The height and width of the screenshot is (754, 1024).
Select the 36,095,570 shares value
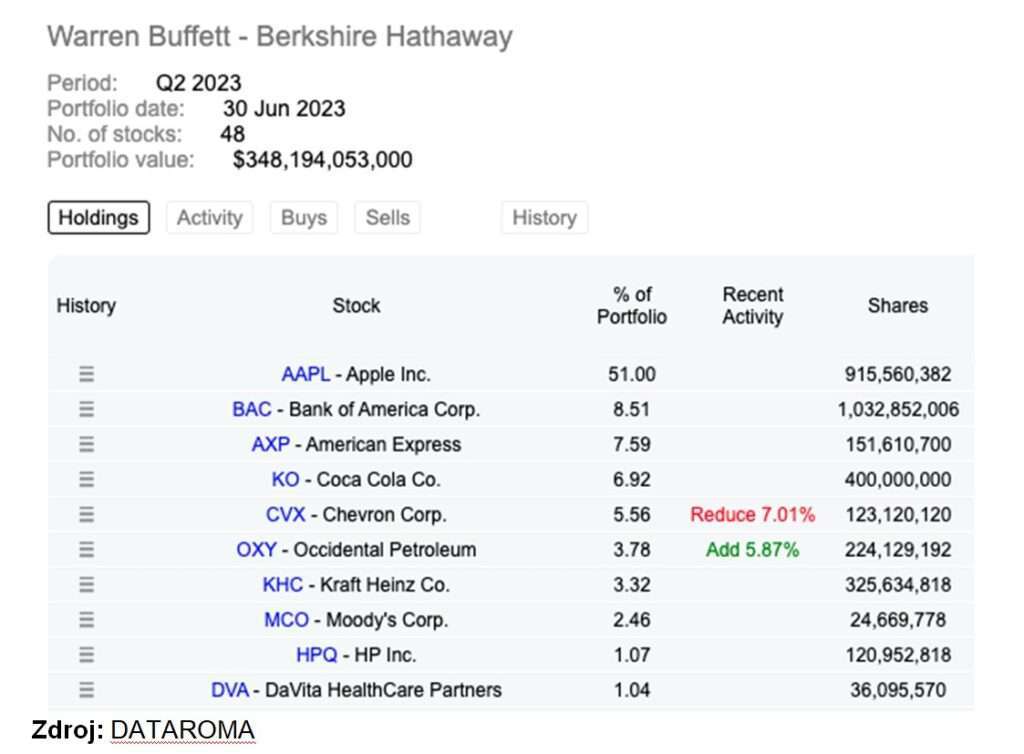click(898, 690)
